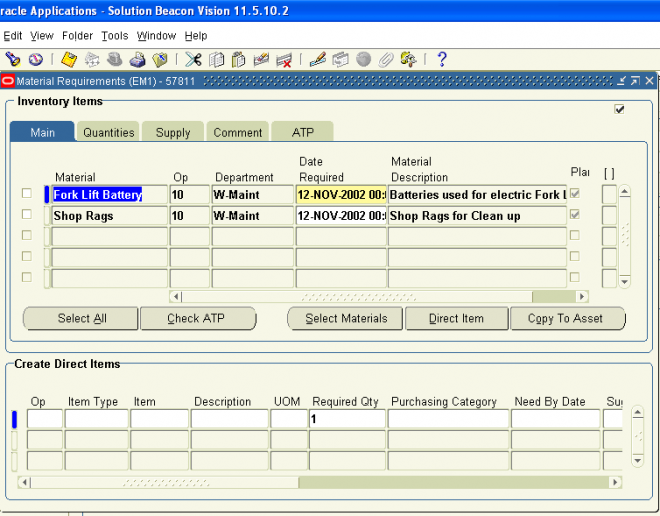
Task: Click the Check ATP button
Action: (198, 319)
